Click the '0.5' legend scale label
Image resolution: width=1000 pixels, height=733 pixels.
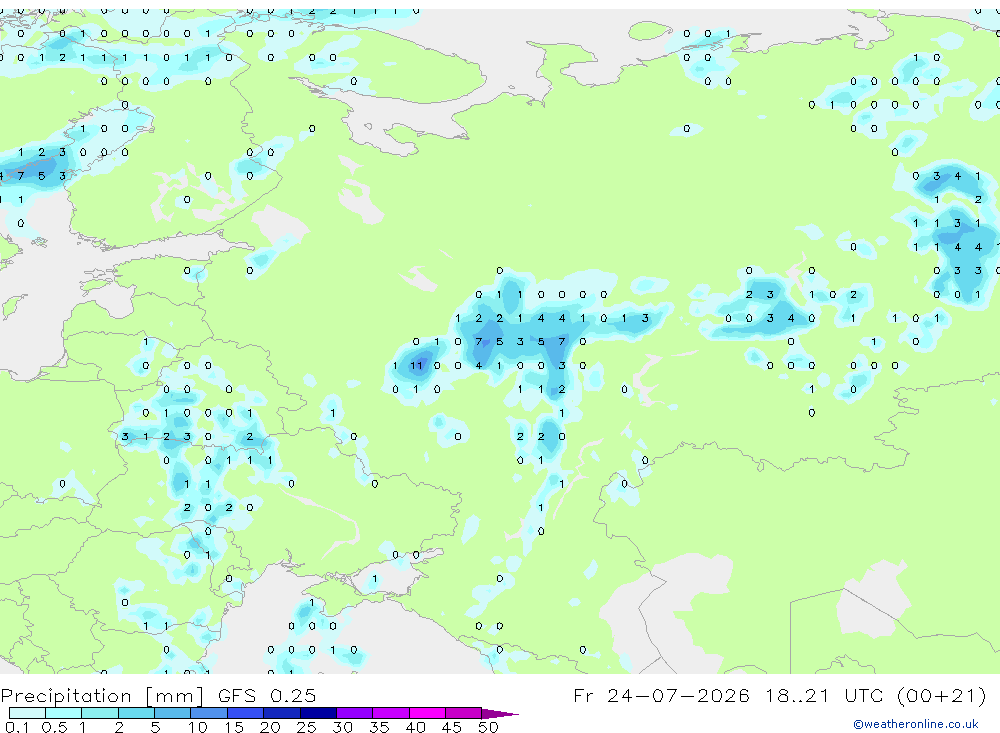click(x=54, y=727)
